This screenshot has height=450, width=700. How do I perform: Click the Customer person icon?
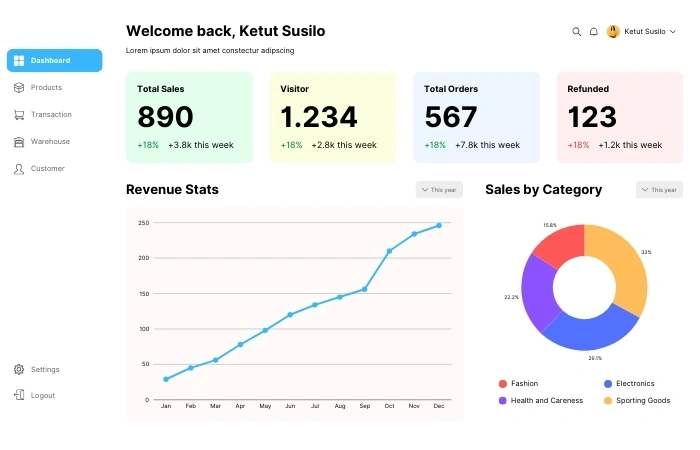[x=19, y=169]
